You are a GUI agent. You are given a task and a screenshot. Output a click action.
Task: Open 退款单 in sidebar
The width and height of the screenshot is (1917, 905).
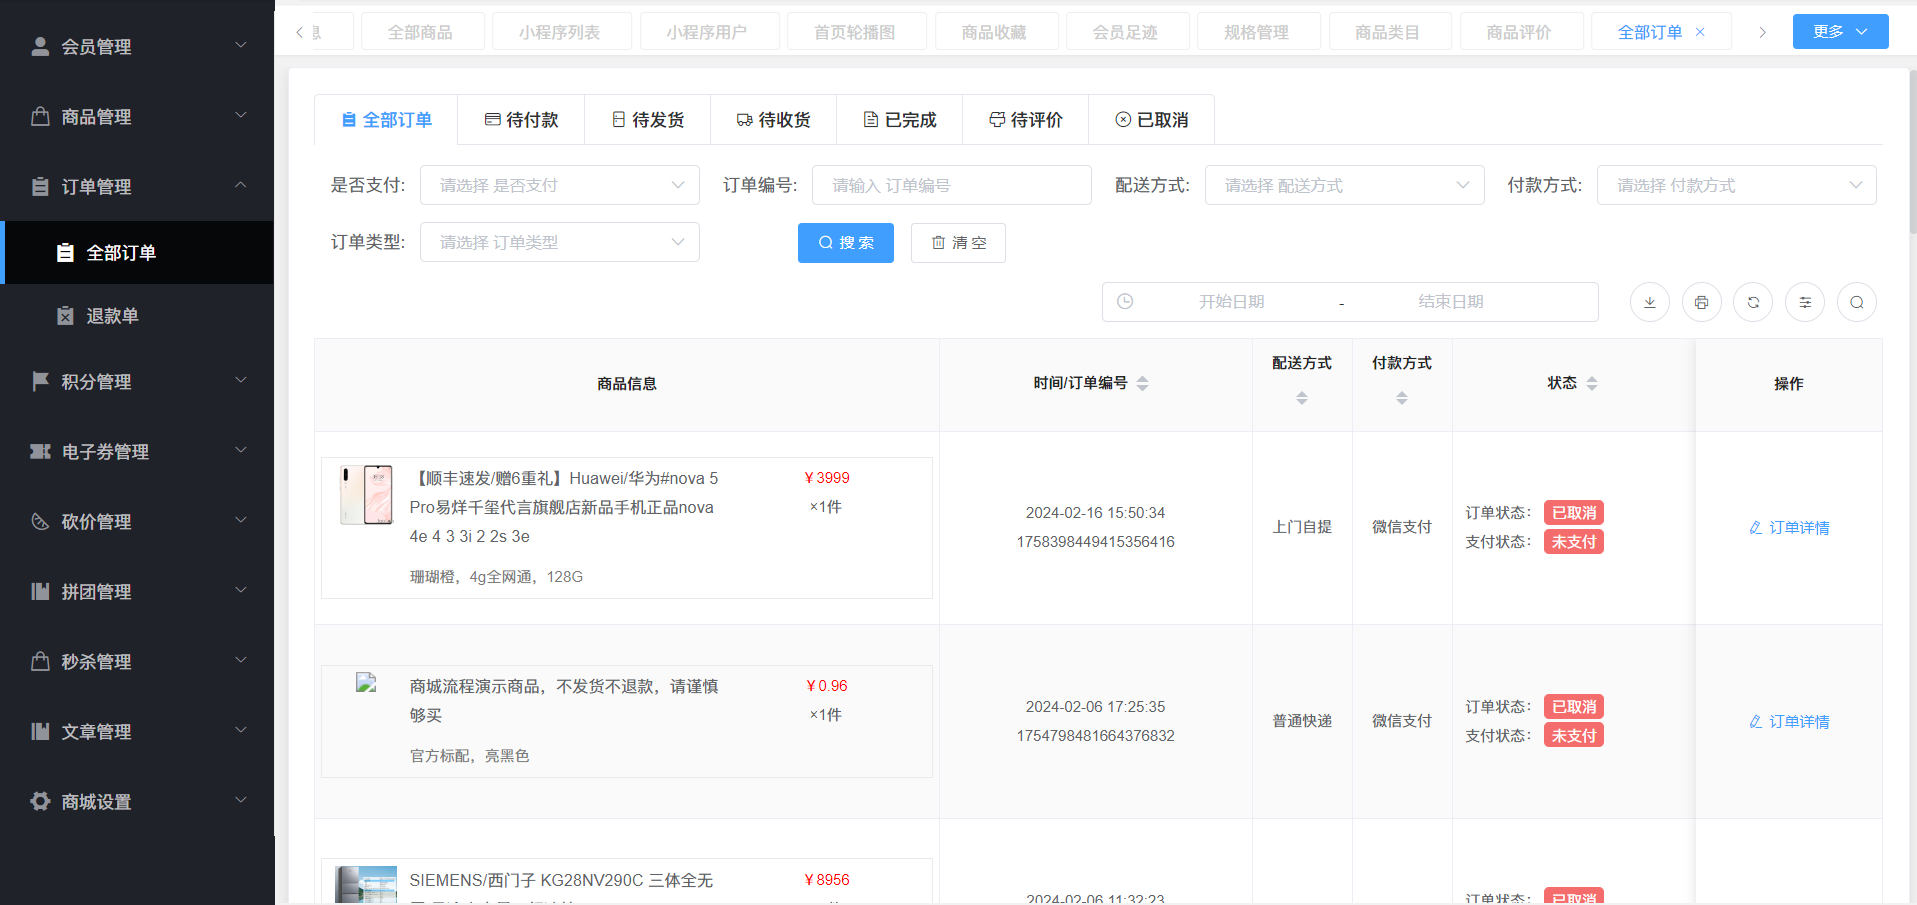(137, 315)
